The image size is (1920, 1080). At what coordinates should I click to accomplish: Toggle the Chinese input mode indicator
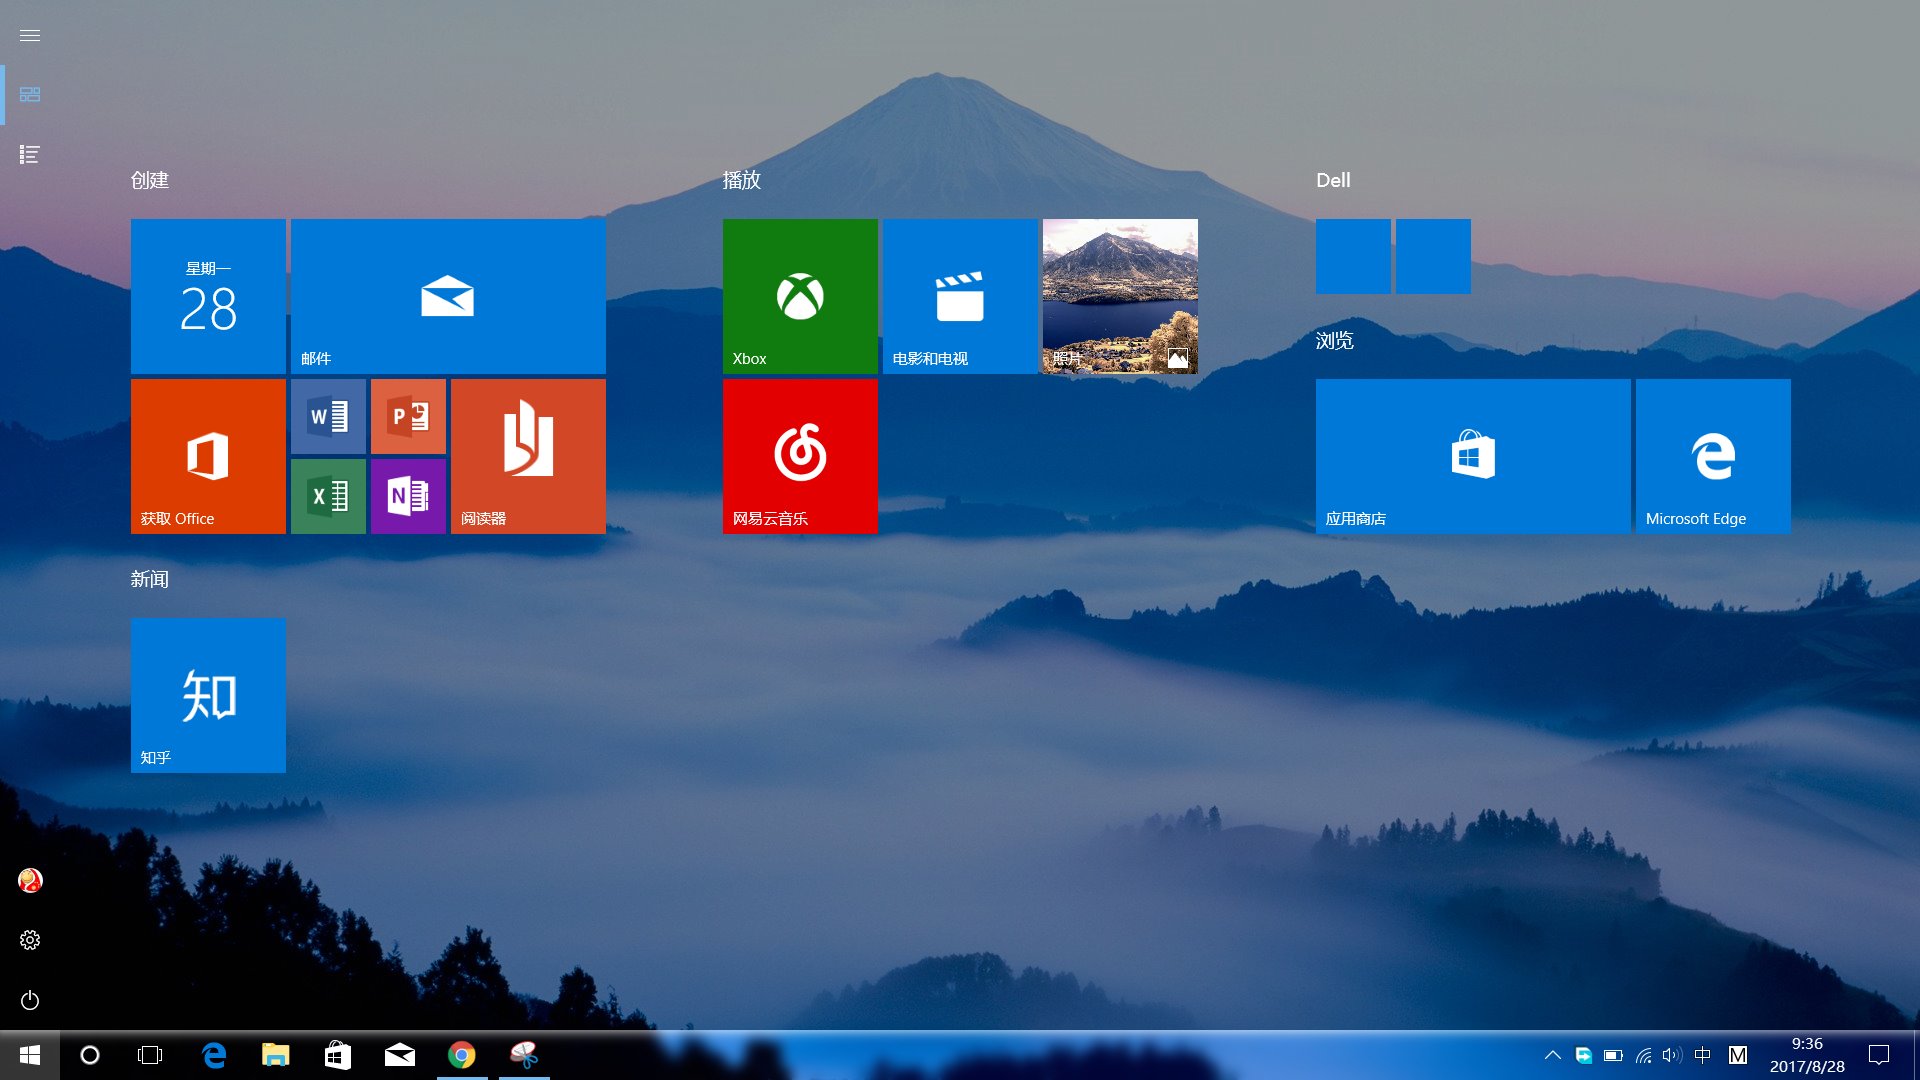click(1703, 1055)
